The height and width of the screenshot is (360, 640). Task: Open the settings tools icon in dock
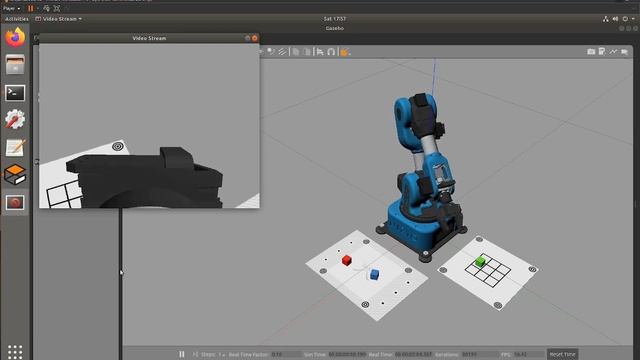coord(15,120)
